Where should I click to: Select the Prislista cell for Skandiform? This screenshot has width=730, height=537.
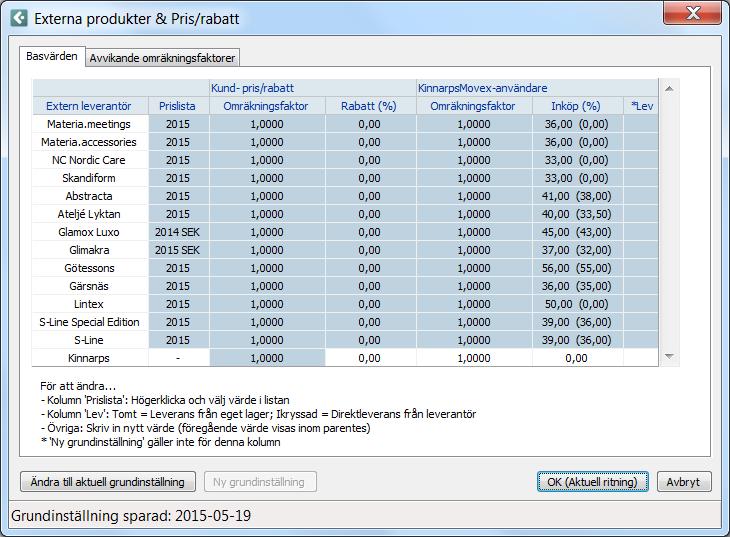click(x=179, y=178)
